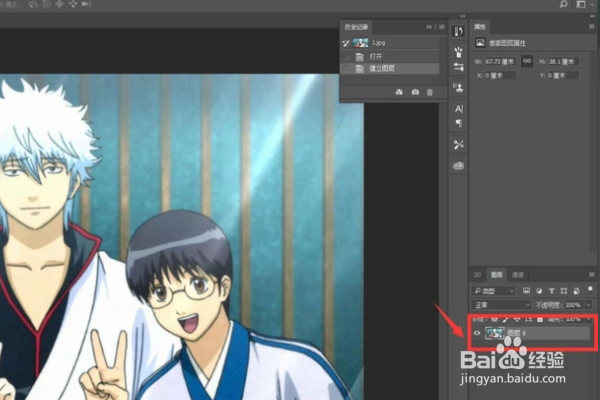This screenshot has width=600, height=400.
Task: Click the opacity 100% value field
Action: (x=573, y=305)
